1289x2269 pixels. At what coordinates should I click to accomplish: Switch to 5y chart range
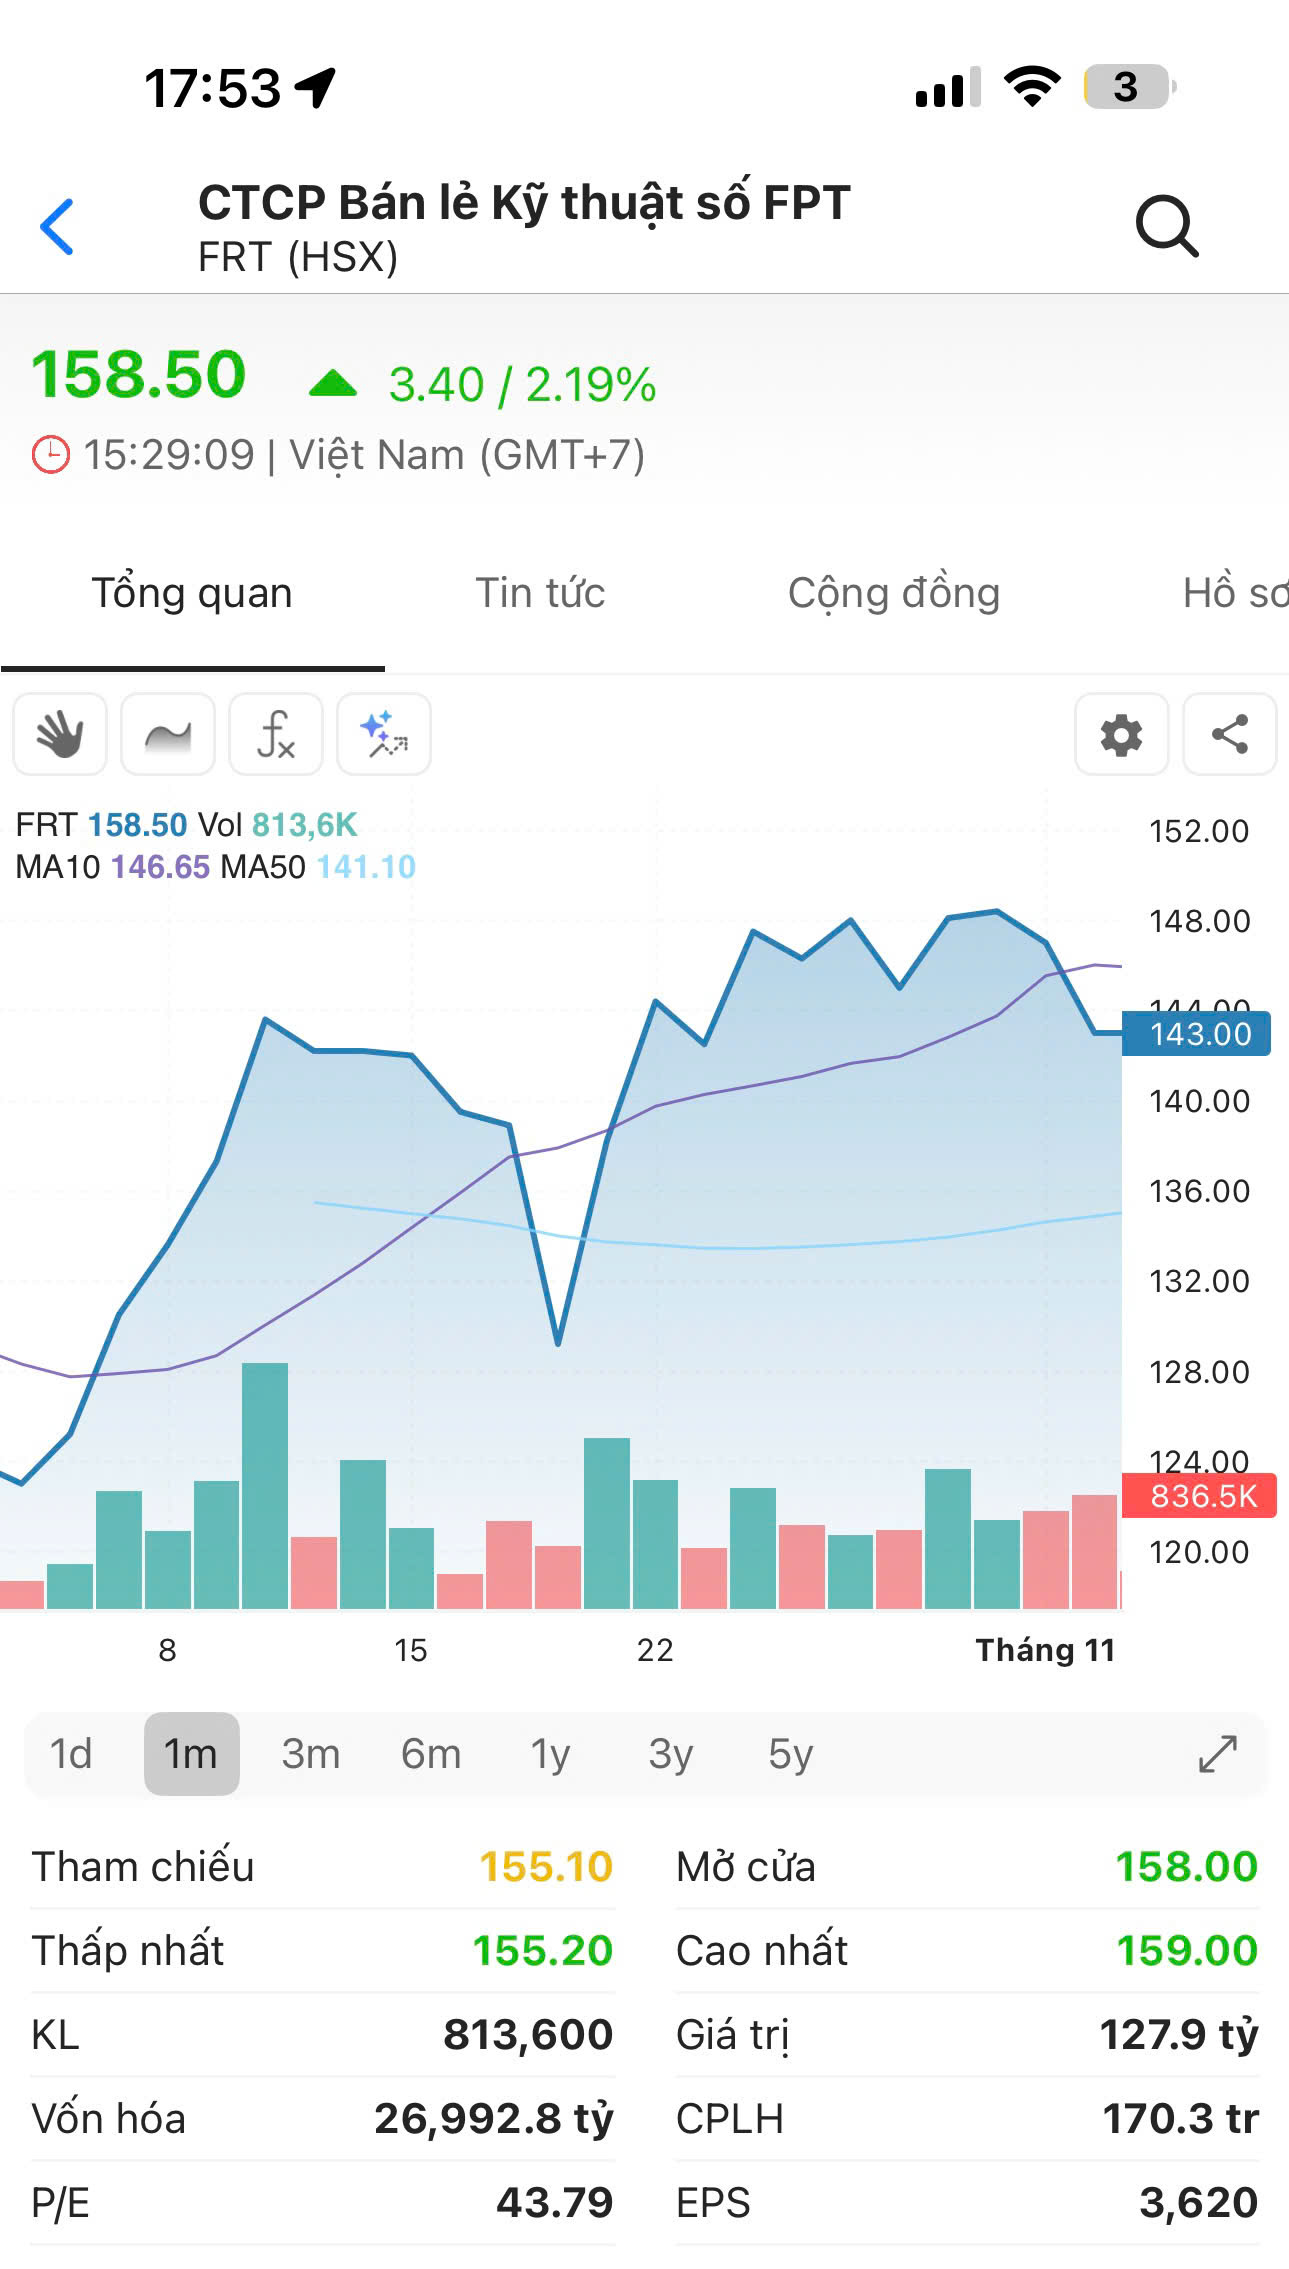coord(791,1754)
